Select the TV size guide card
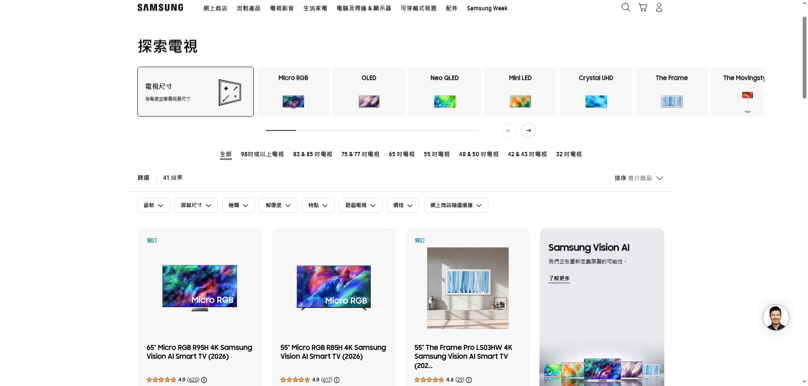The image size is (808, 386). click(x=195, y=91)
